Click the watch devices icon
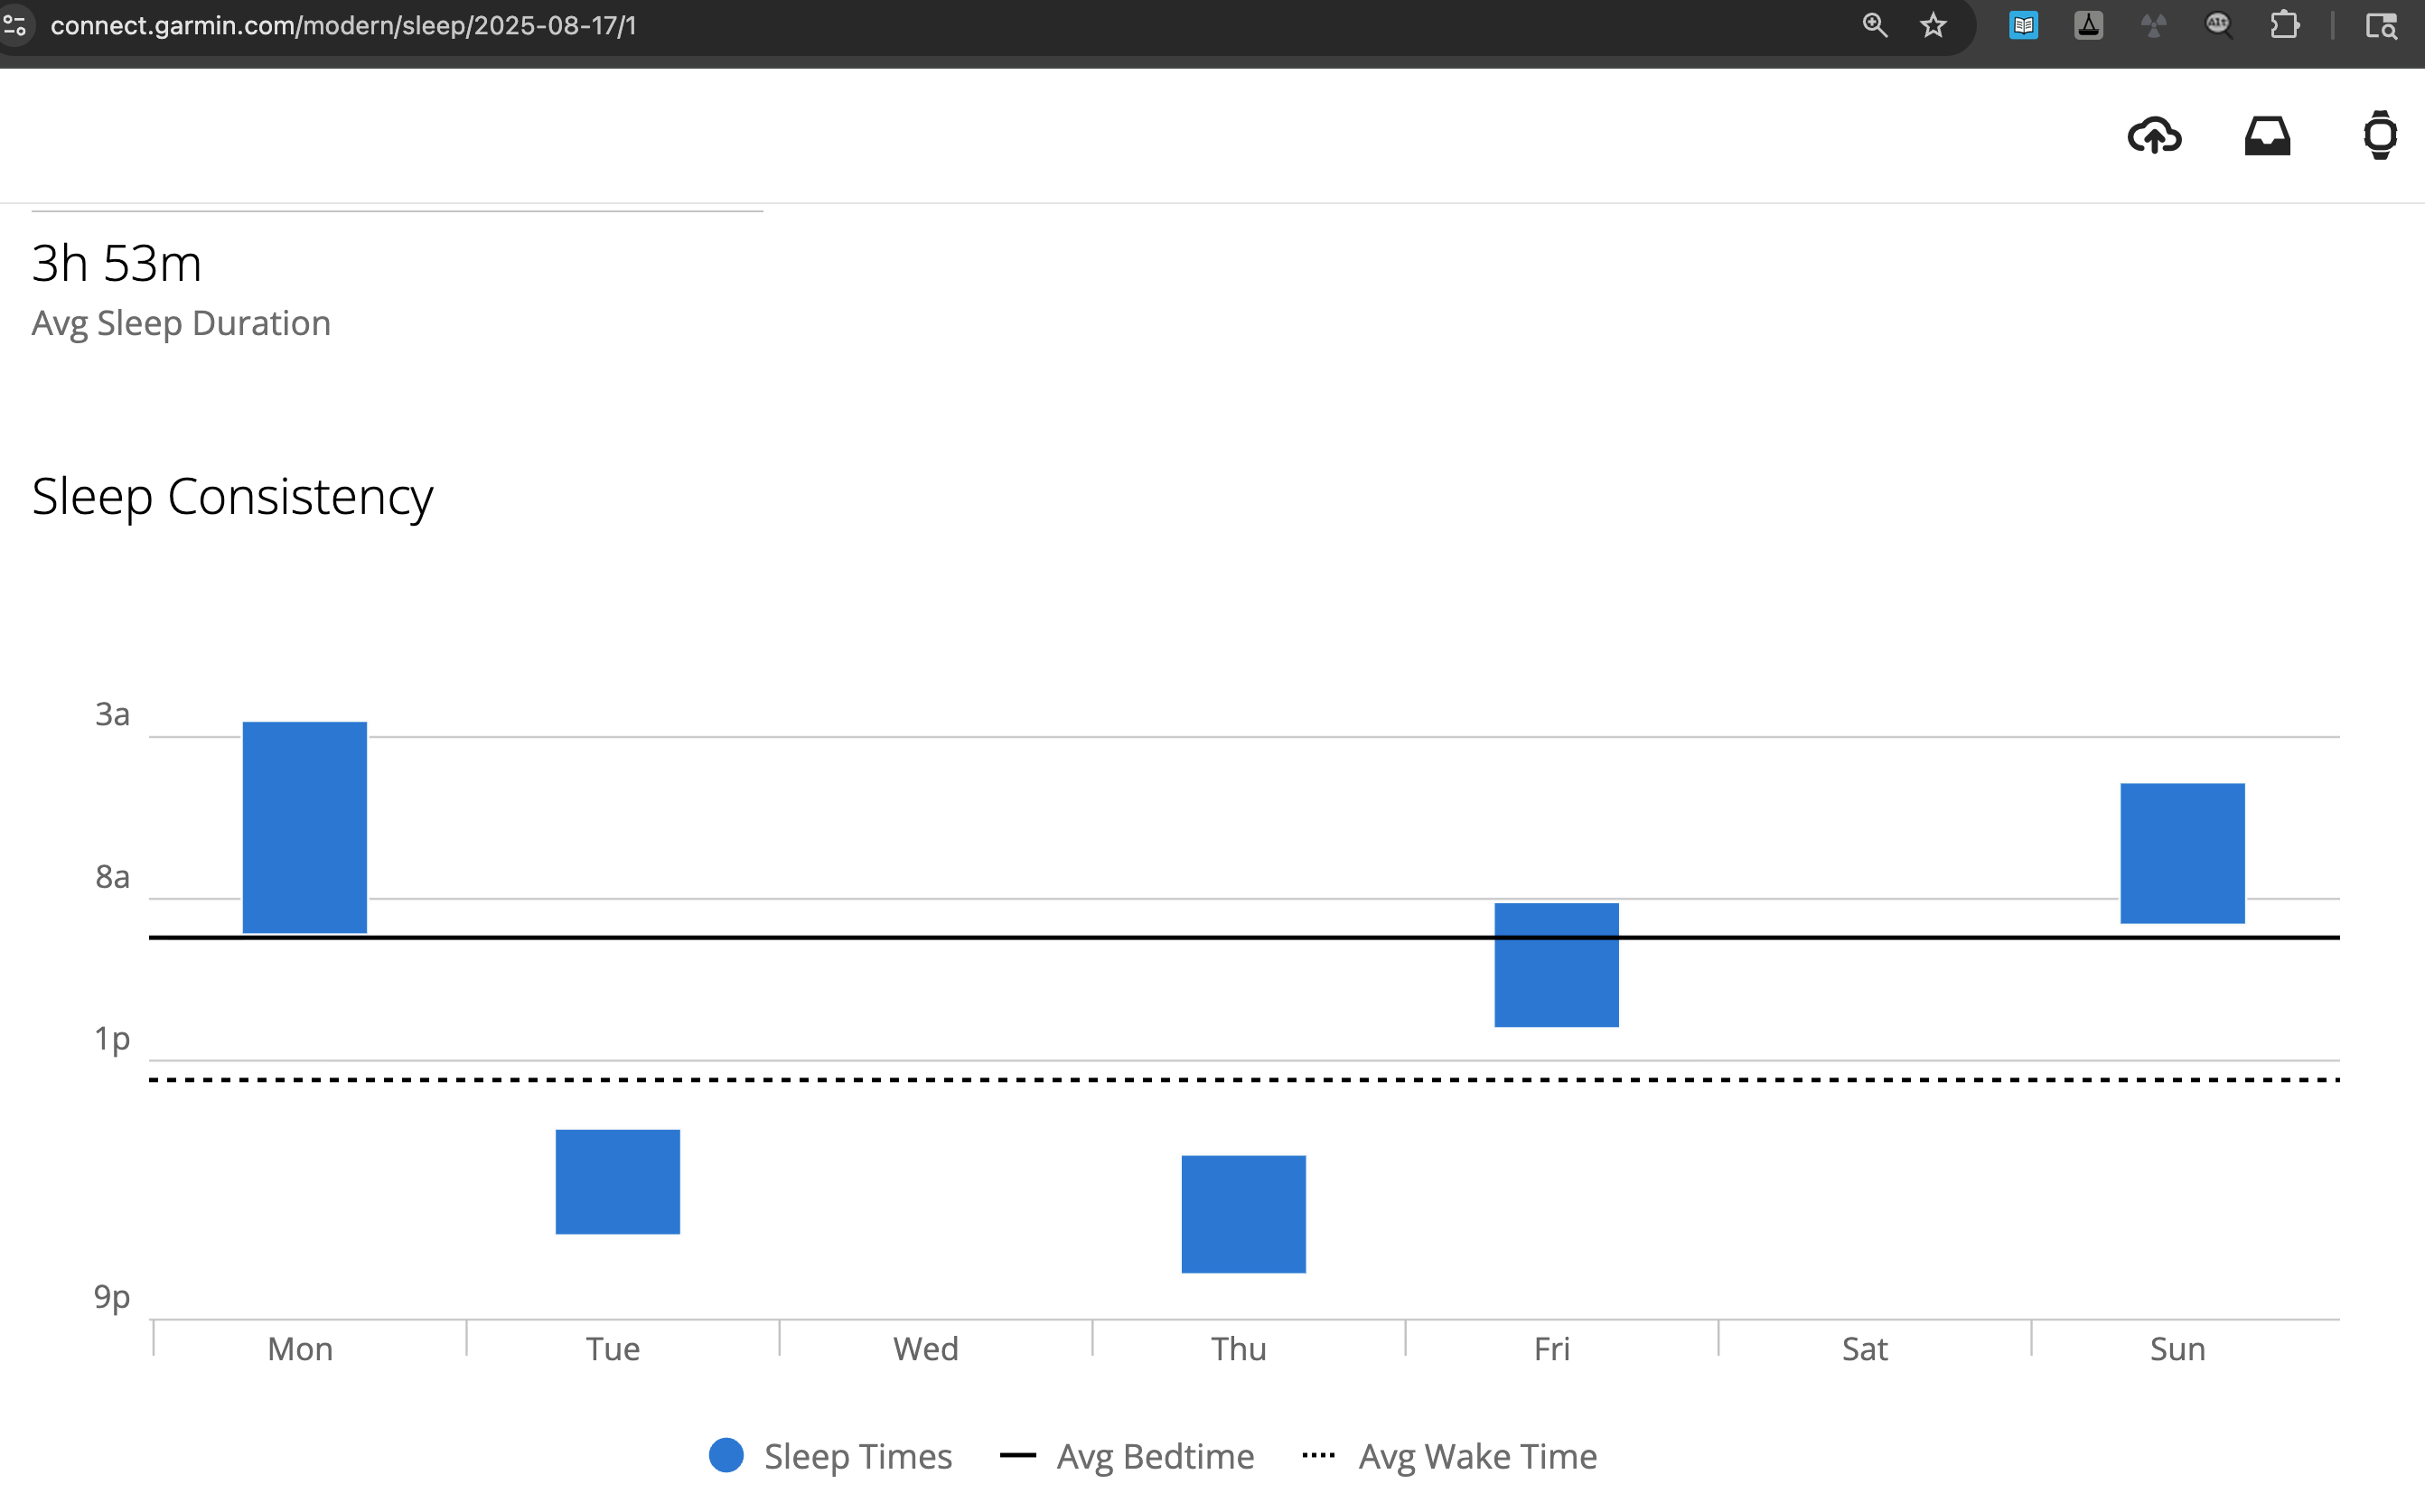This screenshot has height=1512, width=2425. 2380,135
